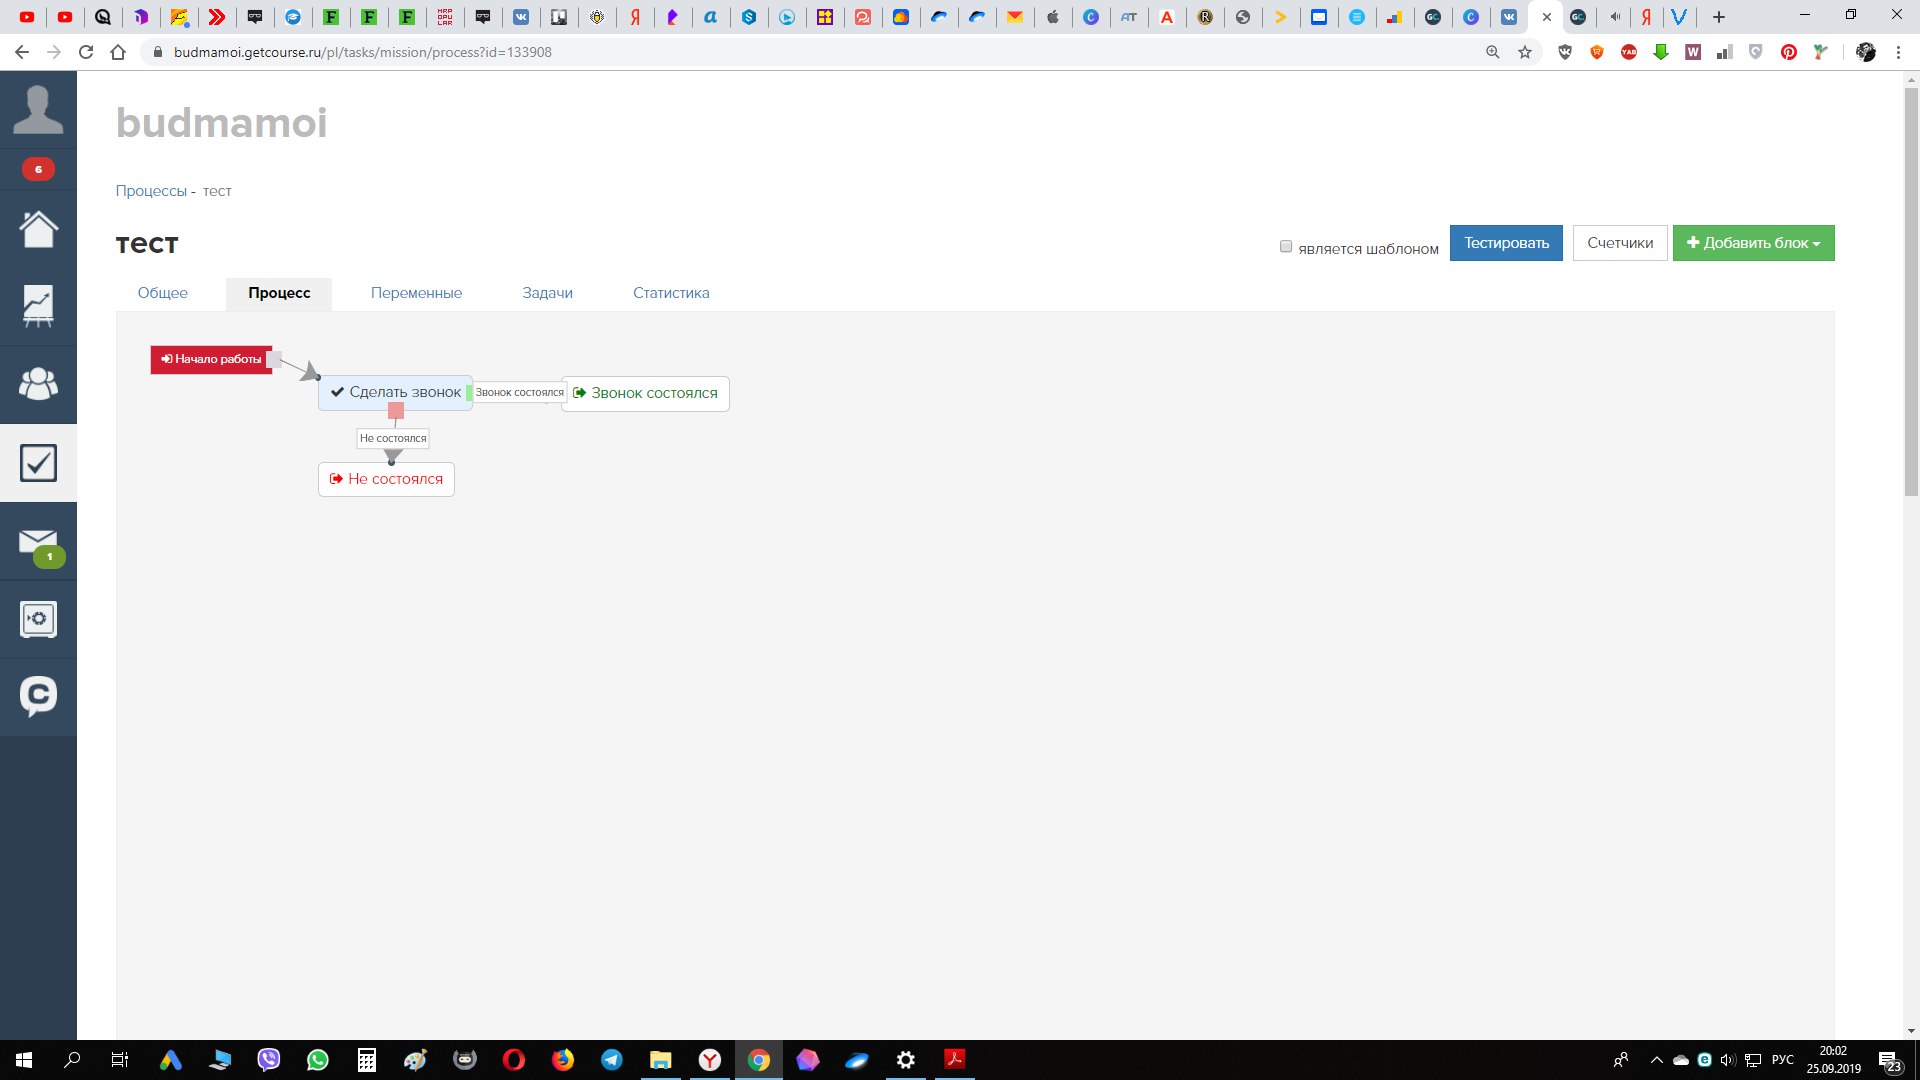Image resolution: width=1920 pixels, height=1080 pixels.
Task: Open File Explorer from the taskbar
Action: click(x=660, y=1060)
